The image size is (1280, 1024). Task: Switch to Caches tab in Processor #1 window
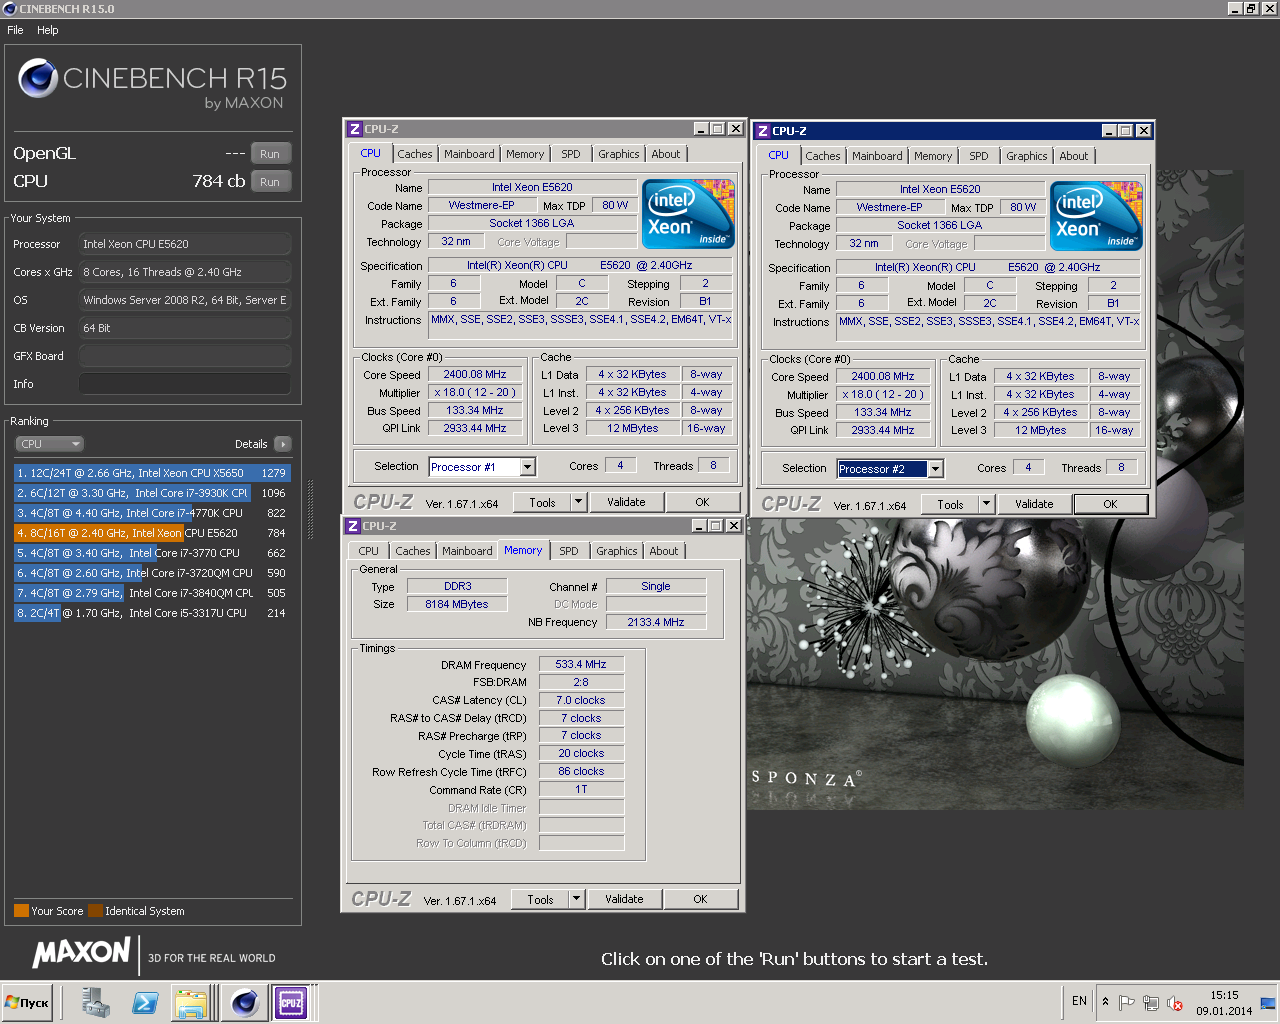415,154
